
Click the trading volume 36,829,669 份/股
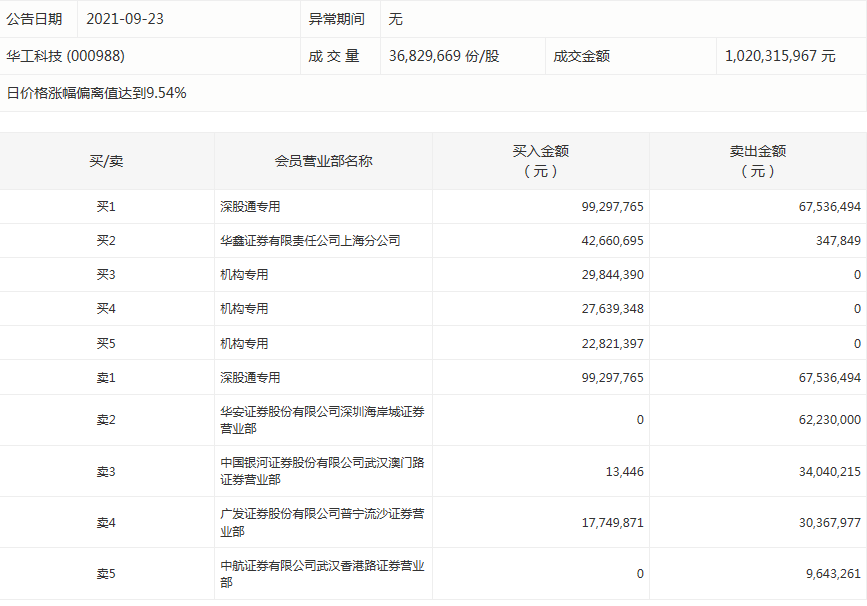(x=444, y=56)
